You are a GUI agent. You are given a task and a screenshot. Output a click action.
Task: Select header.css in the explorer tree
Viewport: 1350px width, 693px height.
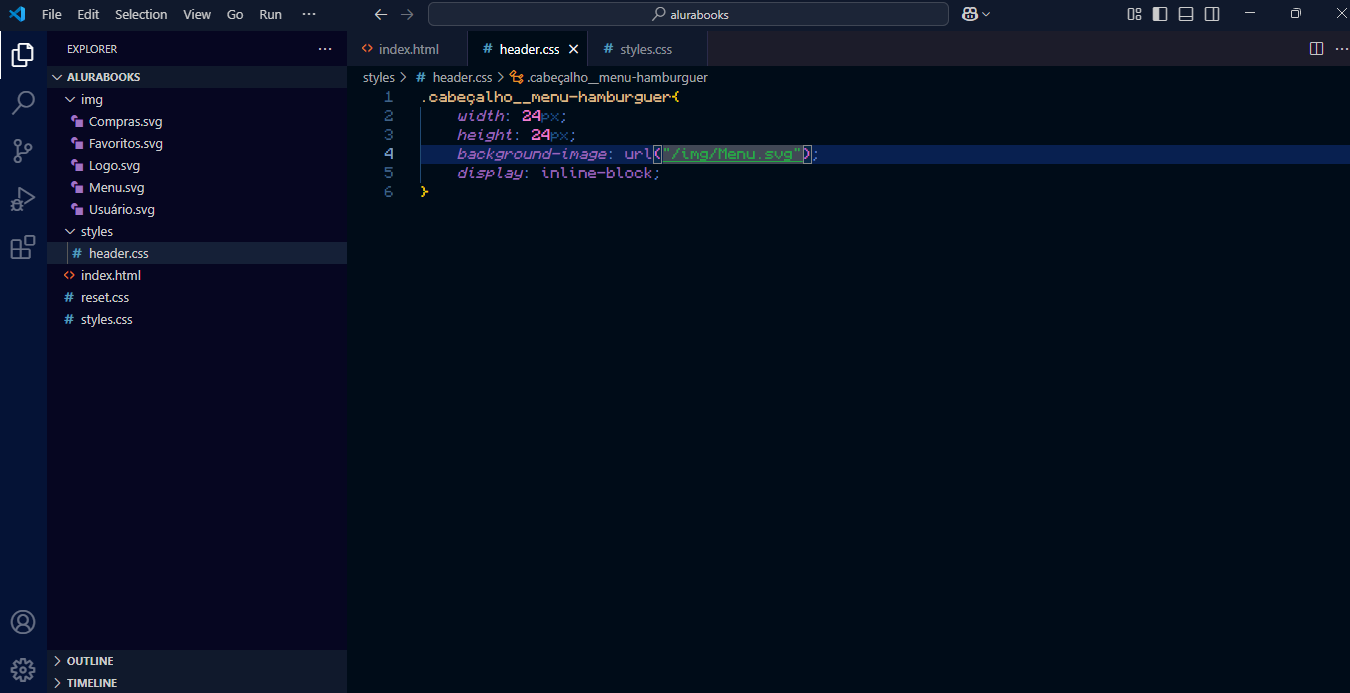(x=197, y=253)
